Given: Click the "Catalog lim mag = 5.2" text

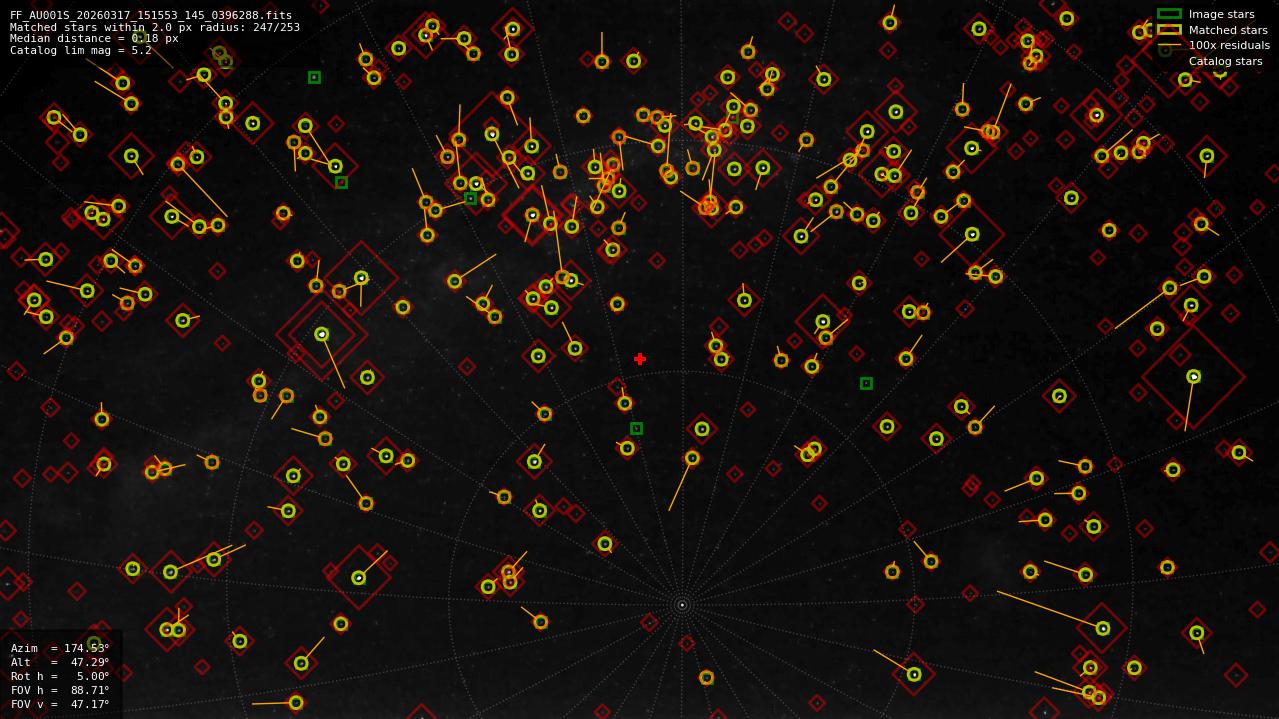Looking at the screenshot, I should [81, 50].
